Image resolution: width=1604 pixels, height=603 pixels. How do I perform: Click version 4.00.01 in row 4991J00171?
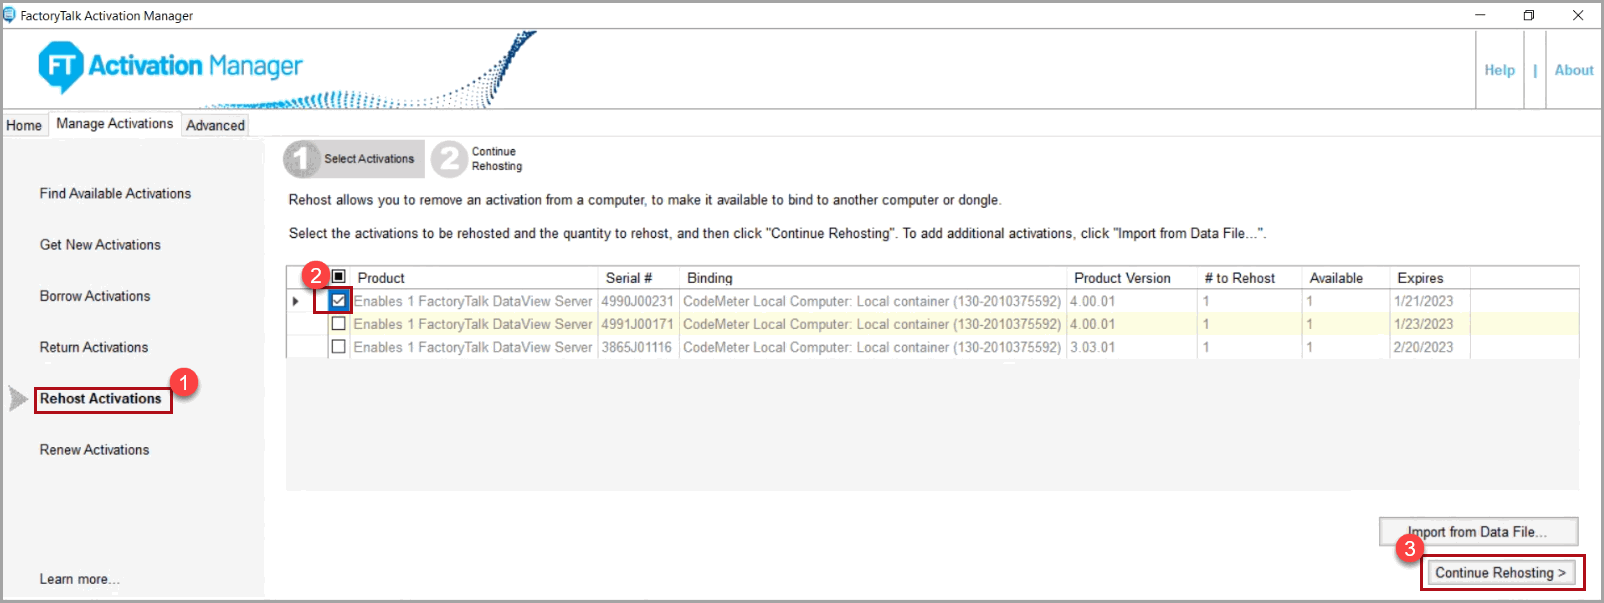(x=1132, y=324)
